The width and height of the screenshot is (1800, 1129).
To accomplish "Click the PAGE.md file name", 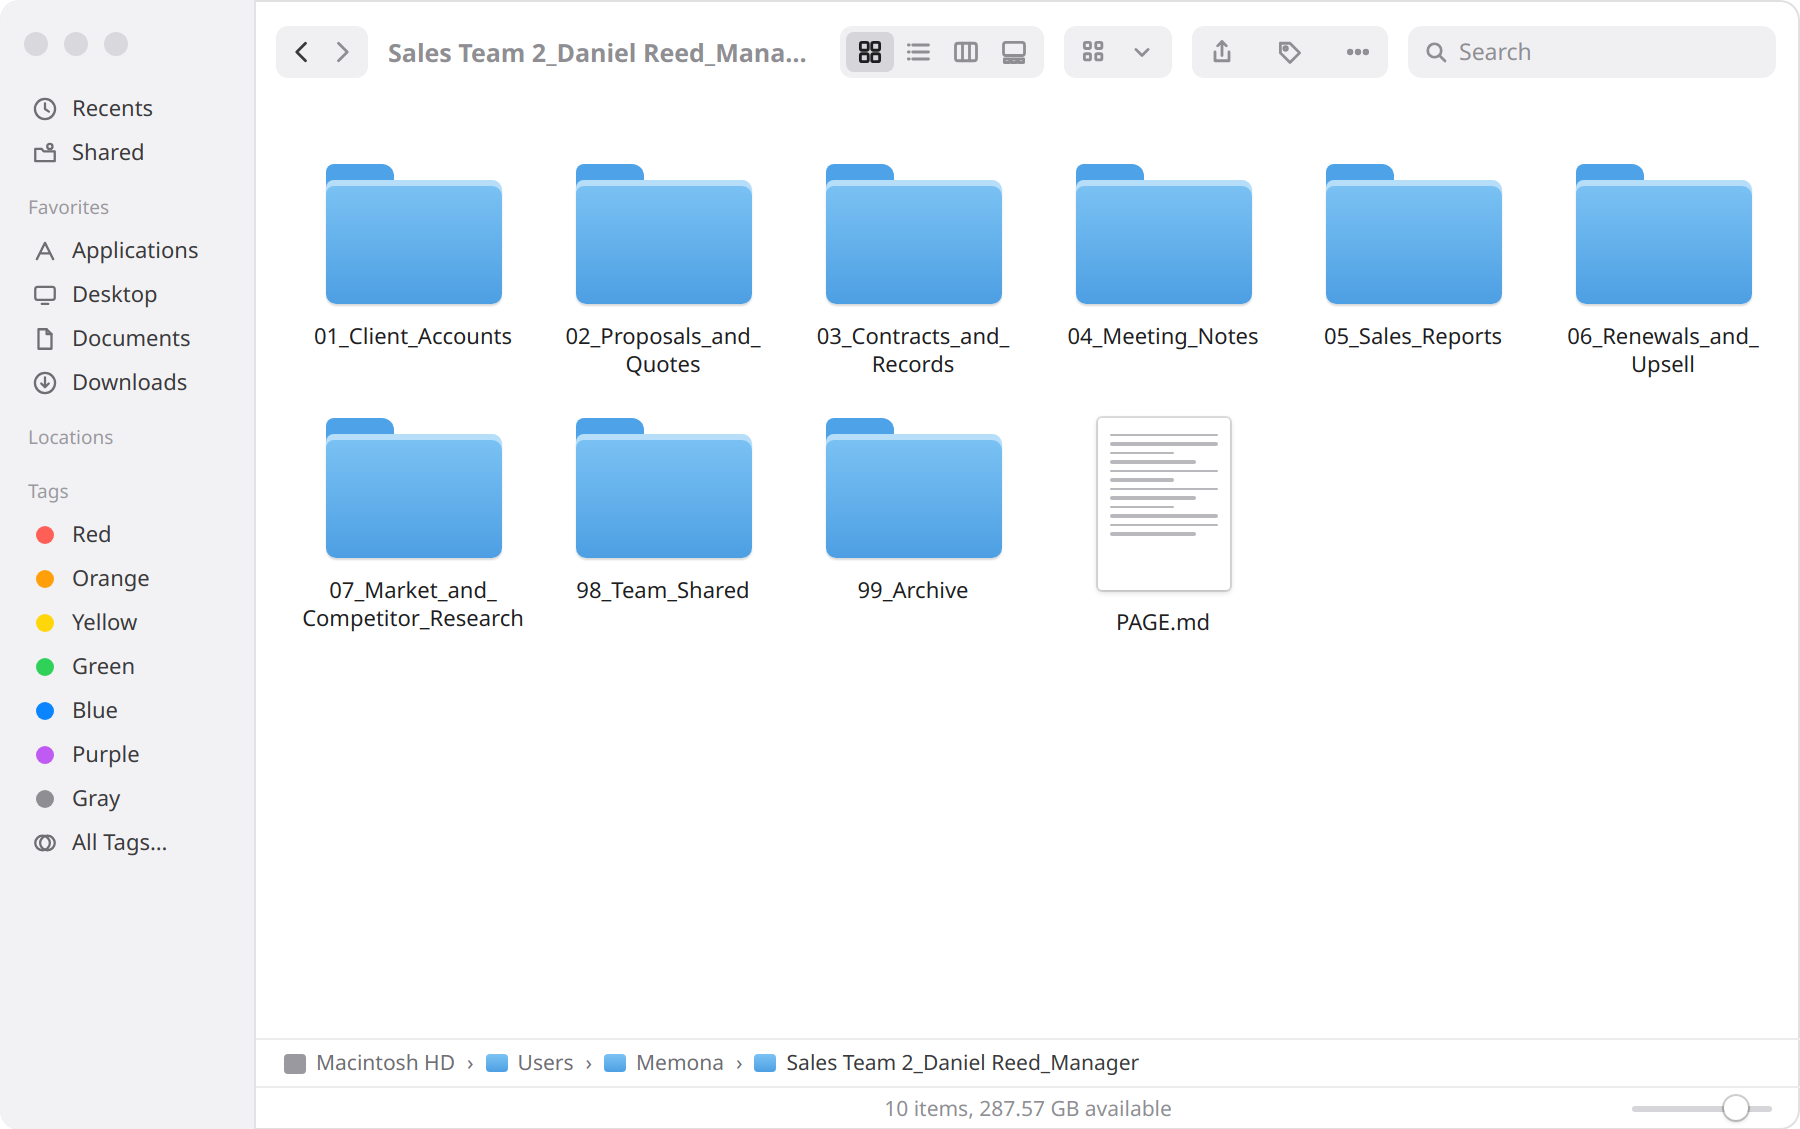I will pyautogui.click(x=1163, y=622).
